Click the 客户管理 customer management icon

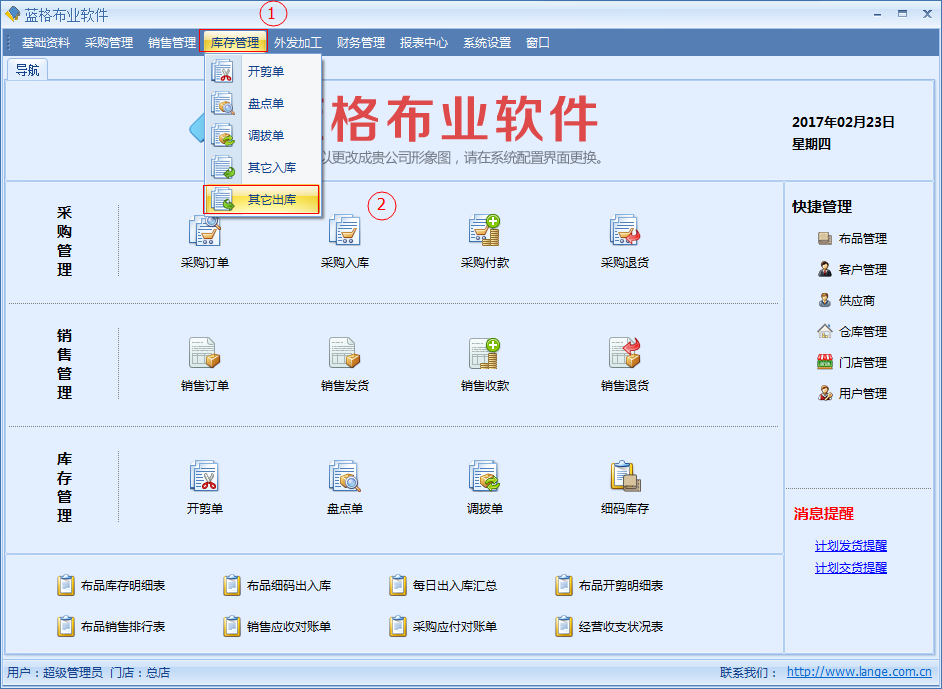825,269
